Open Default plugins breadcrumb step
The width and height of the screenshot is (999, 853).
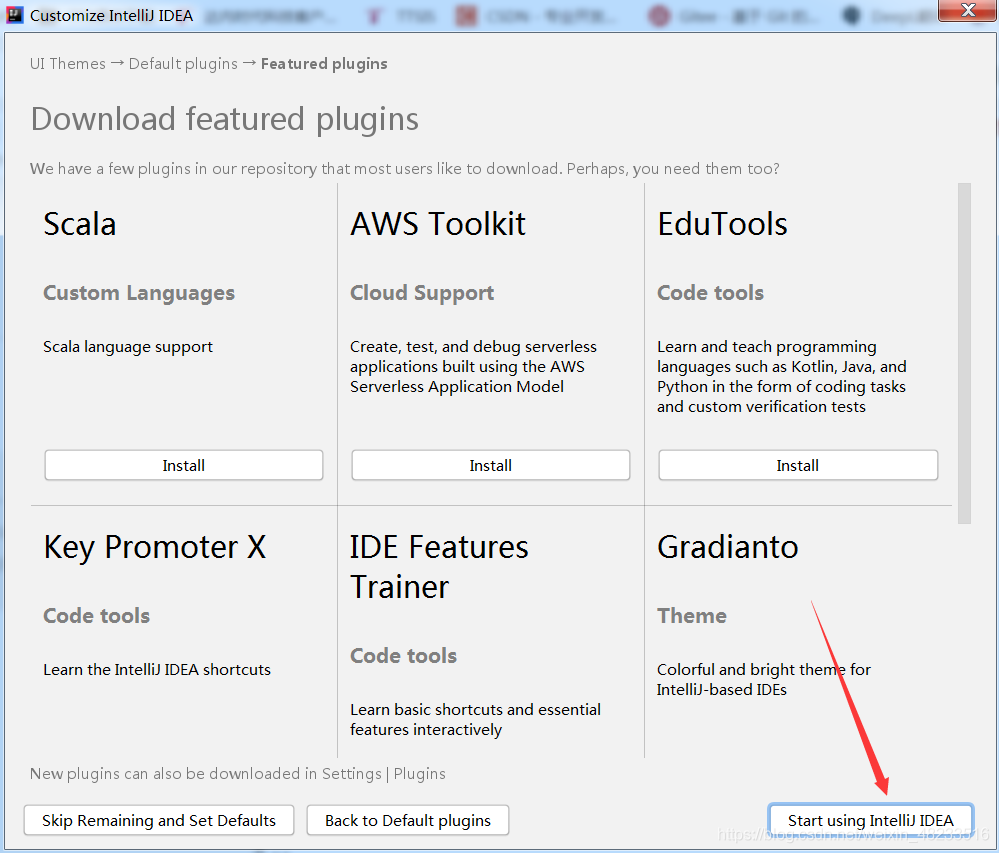click(183, 64)
